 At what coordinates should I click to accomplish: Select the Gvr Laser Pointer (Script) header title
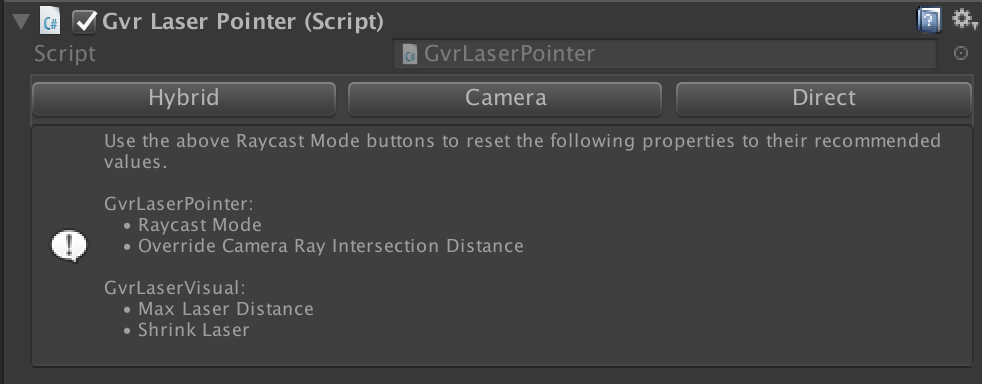tap(242, 22)
